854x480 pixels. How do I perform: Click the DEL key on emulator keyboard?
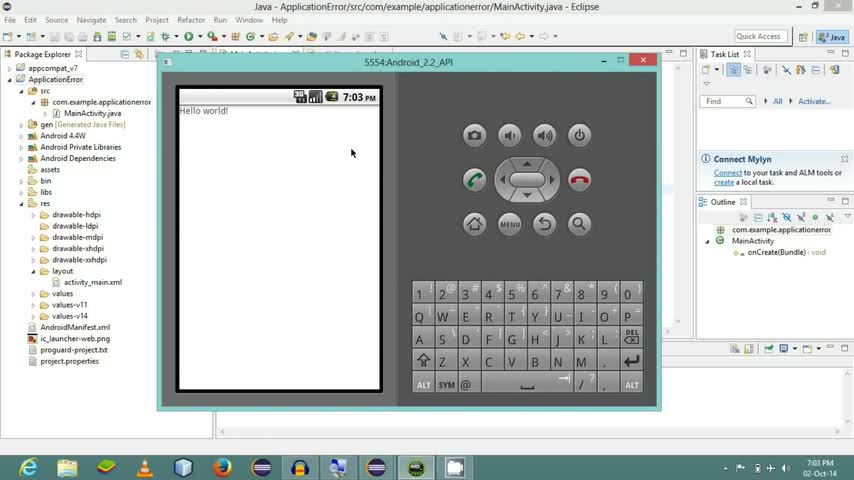[632, 338]
